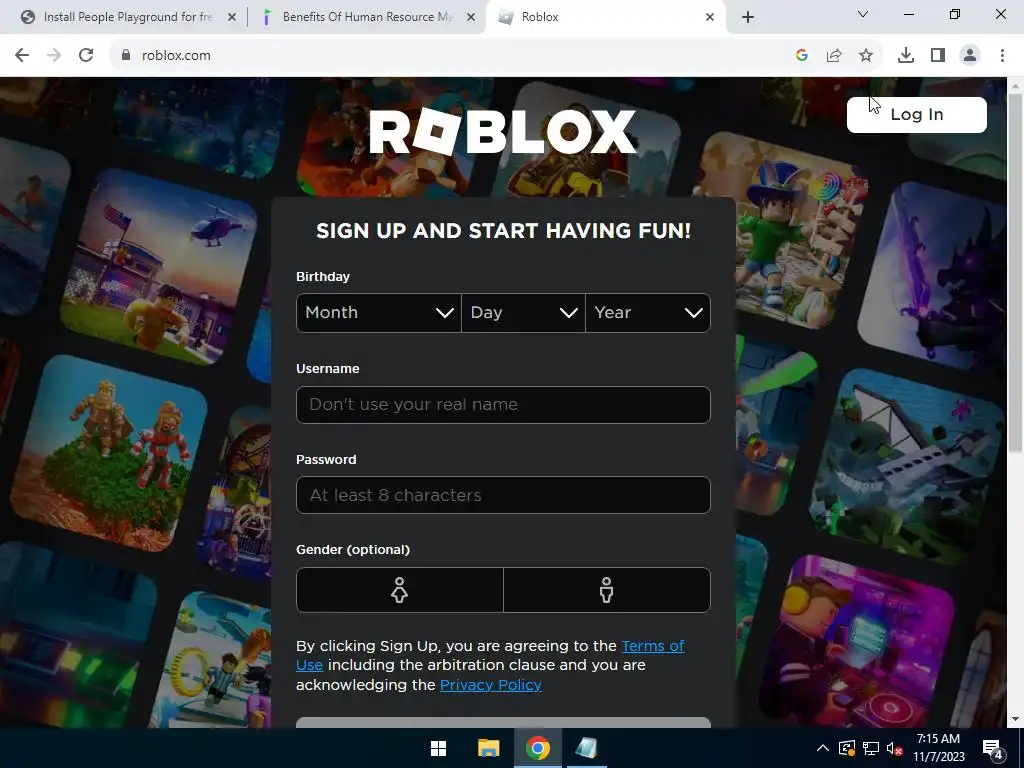Click the purple dragon game thumbnail

tap(933, 274)
